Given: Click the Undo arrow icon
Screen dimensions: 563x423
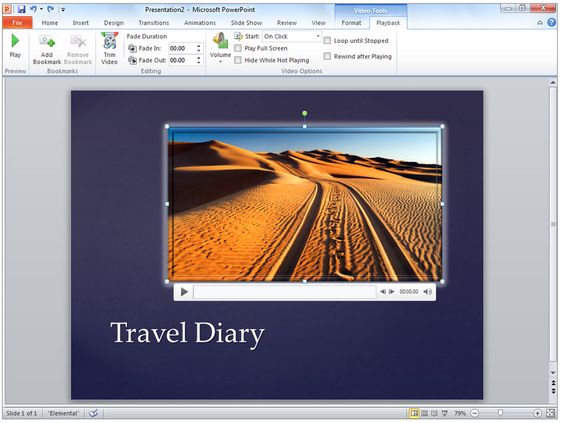Looking at the screenshot, I should click(33, 9).
